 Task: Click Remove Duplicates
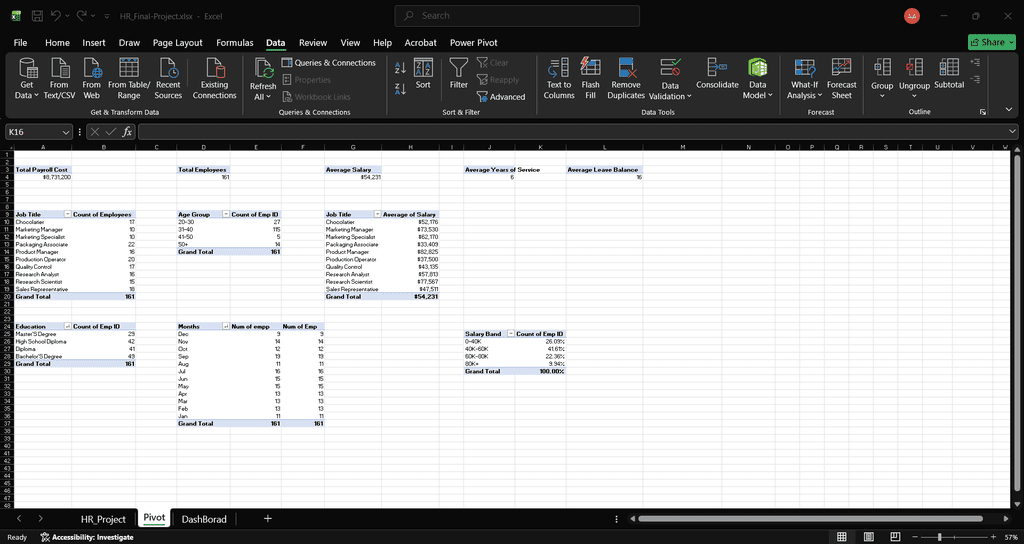(626, 78)
